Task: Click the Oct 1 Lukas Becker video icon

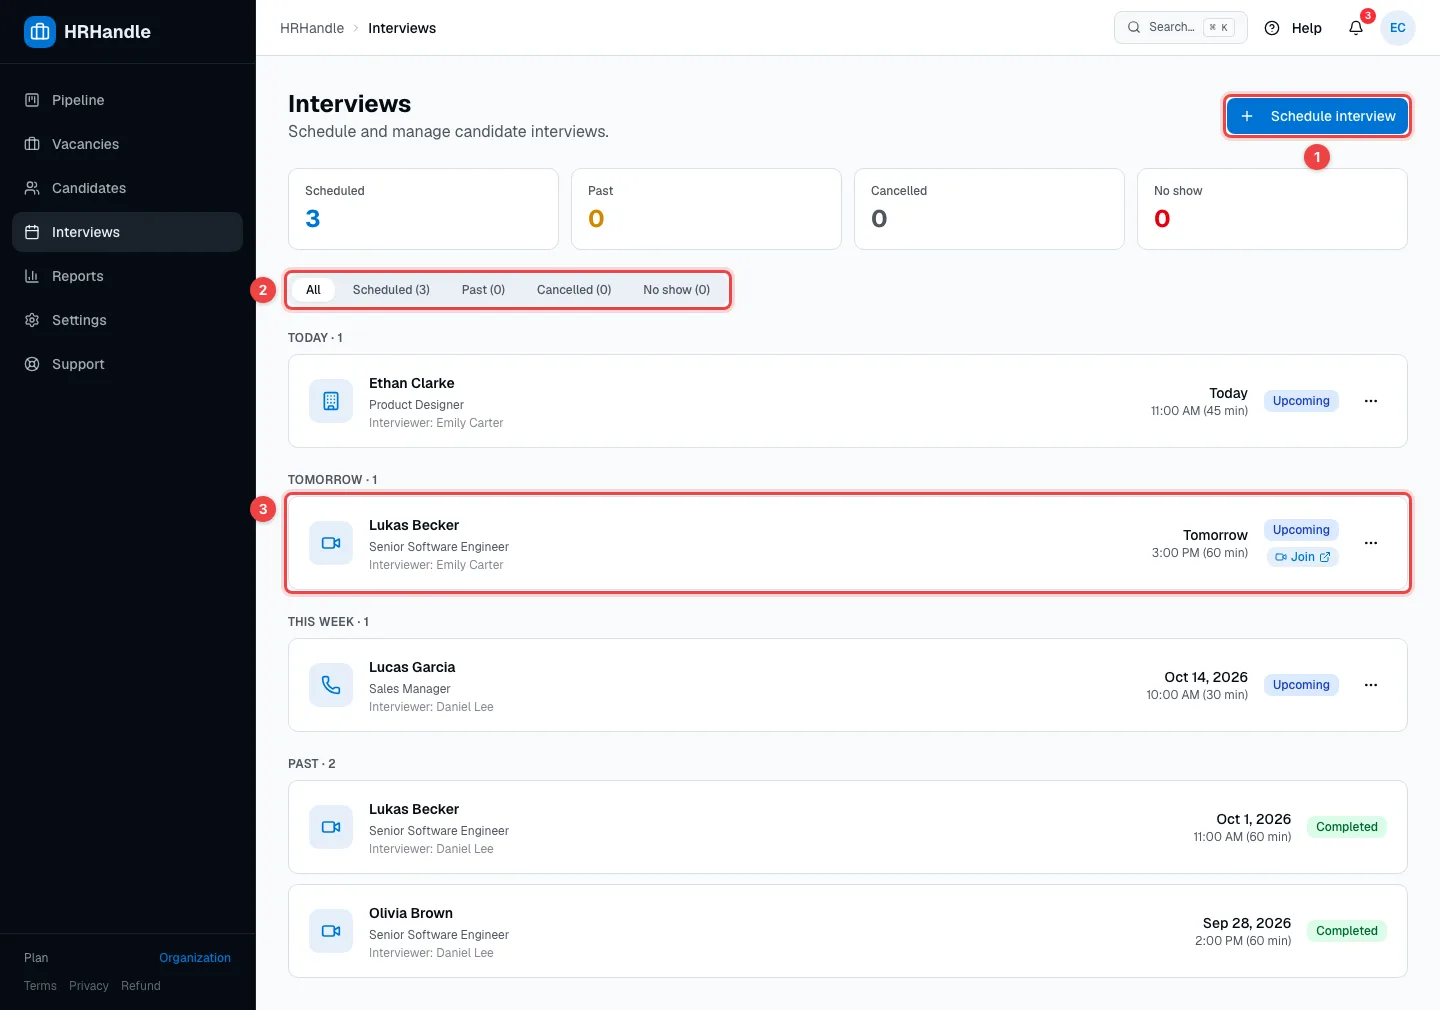Action: pos(331,827)
